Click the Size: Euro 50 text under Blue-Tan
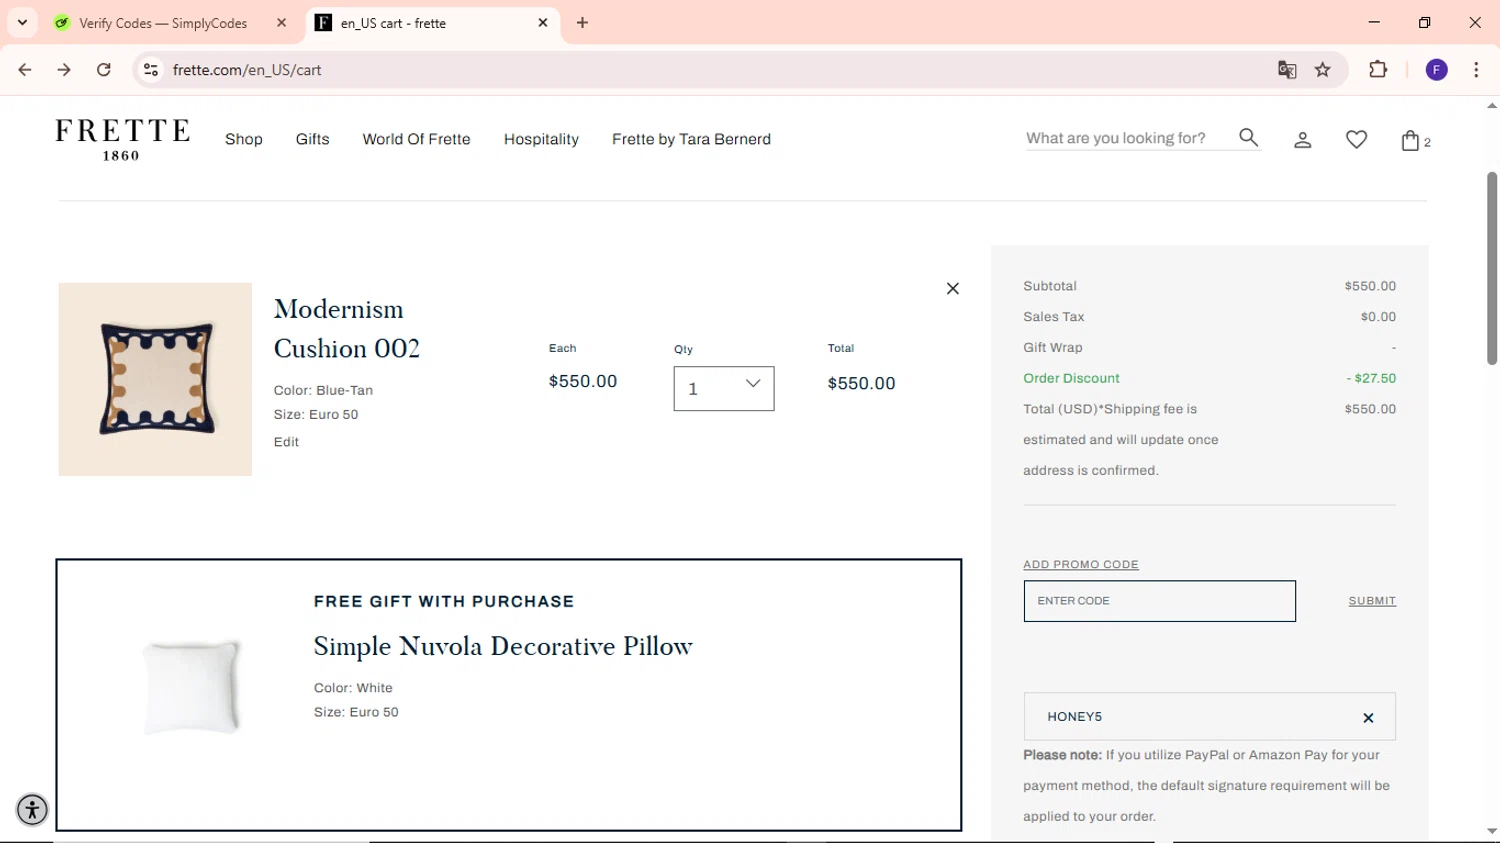 (316, 414)
